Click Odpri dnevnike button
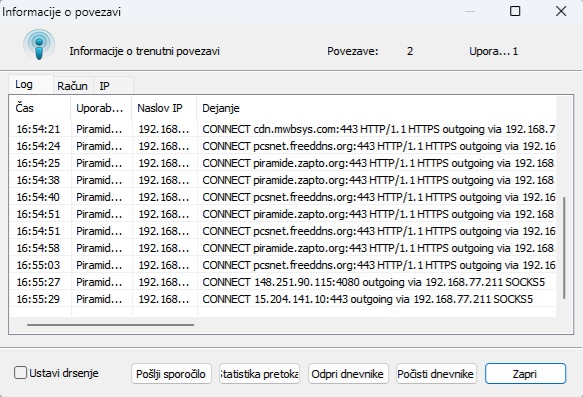Viewport: 583px width, 397px height. coord(348,374)
